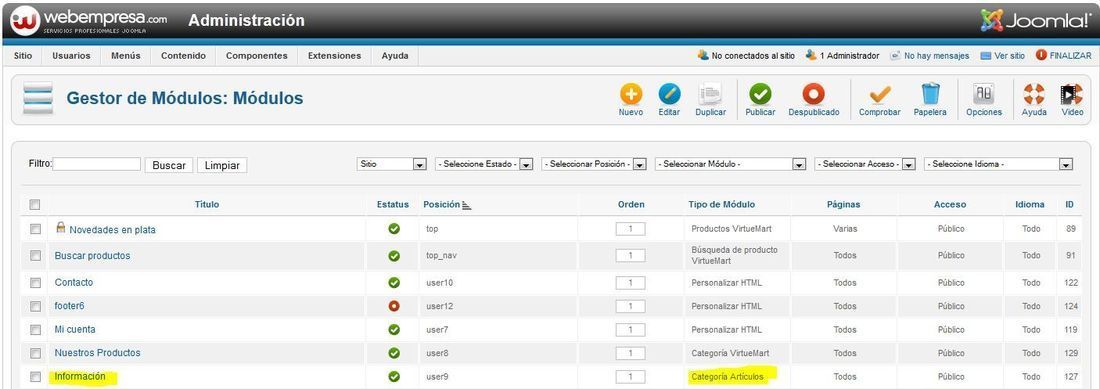Screen dimensions: 1100x389
Task: Open the Seleccionar Posición dropdown
Action: pos(593,164)
